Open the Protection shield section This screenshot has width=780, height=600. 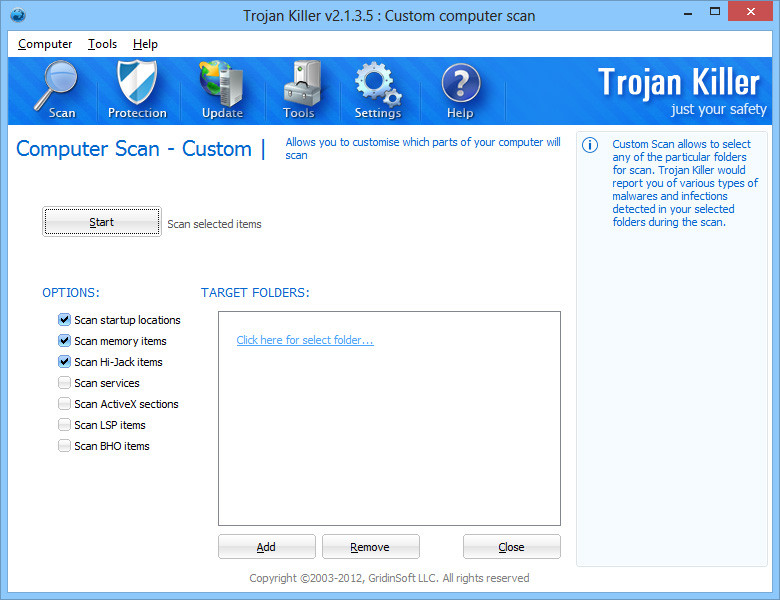pyautogui.click(x=137, y=90)
